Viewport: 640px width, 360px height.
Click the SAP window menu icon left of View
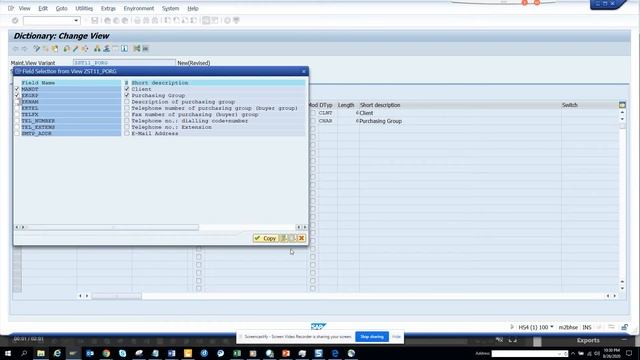coord(11,8)
